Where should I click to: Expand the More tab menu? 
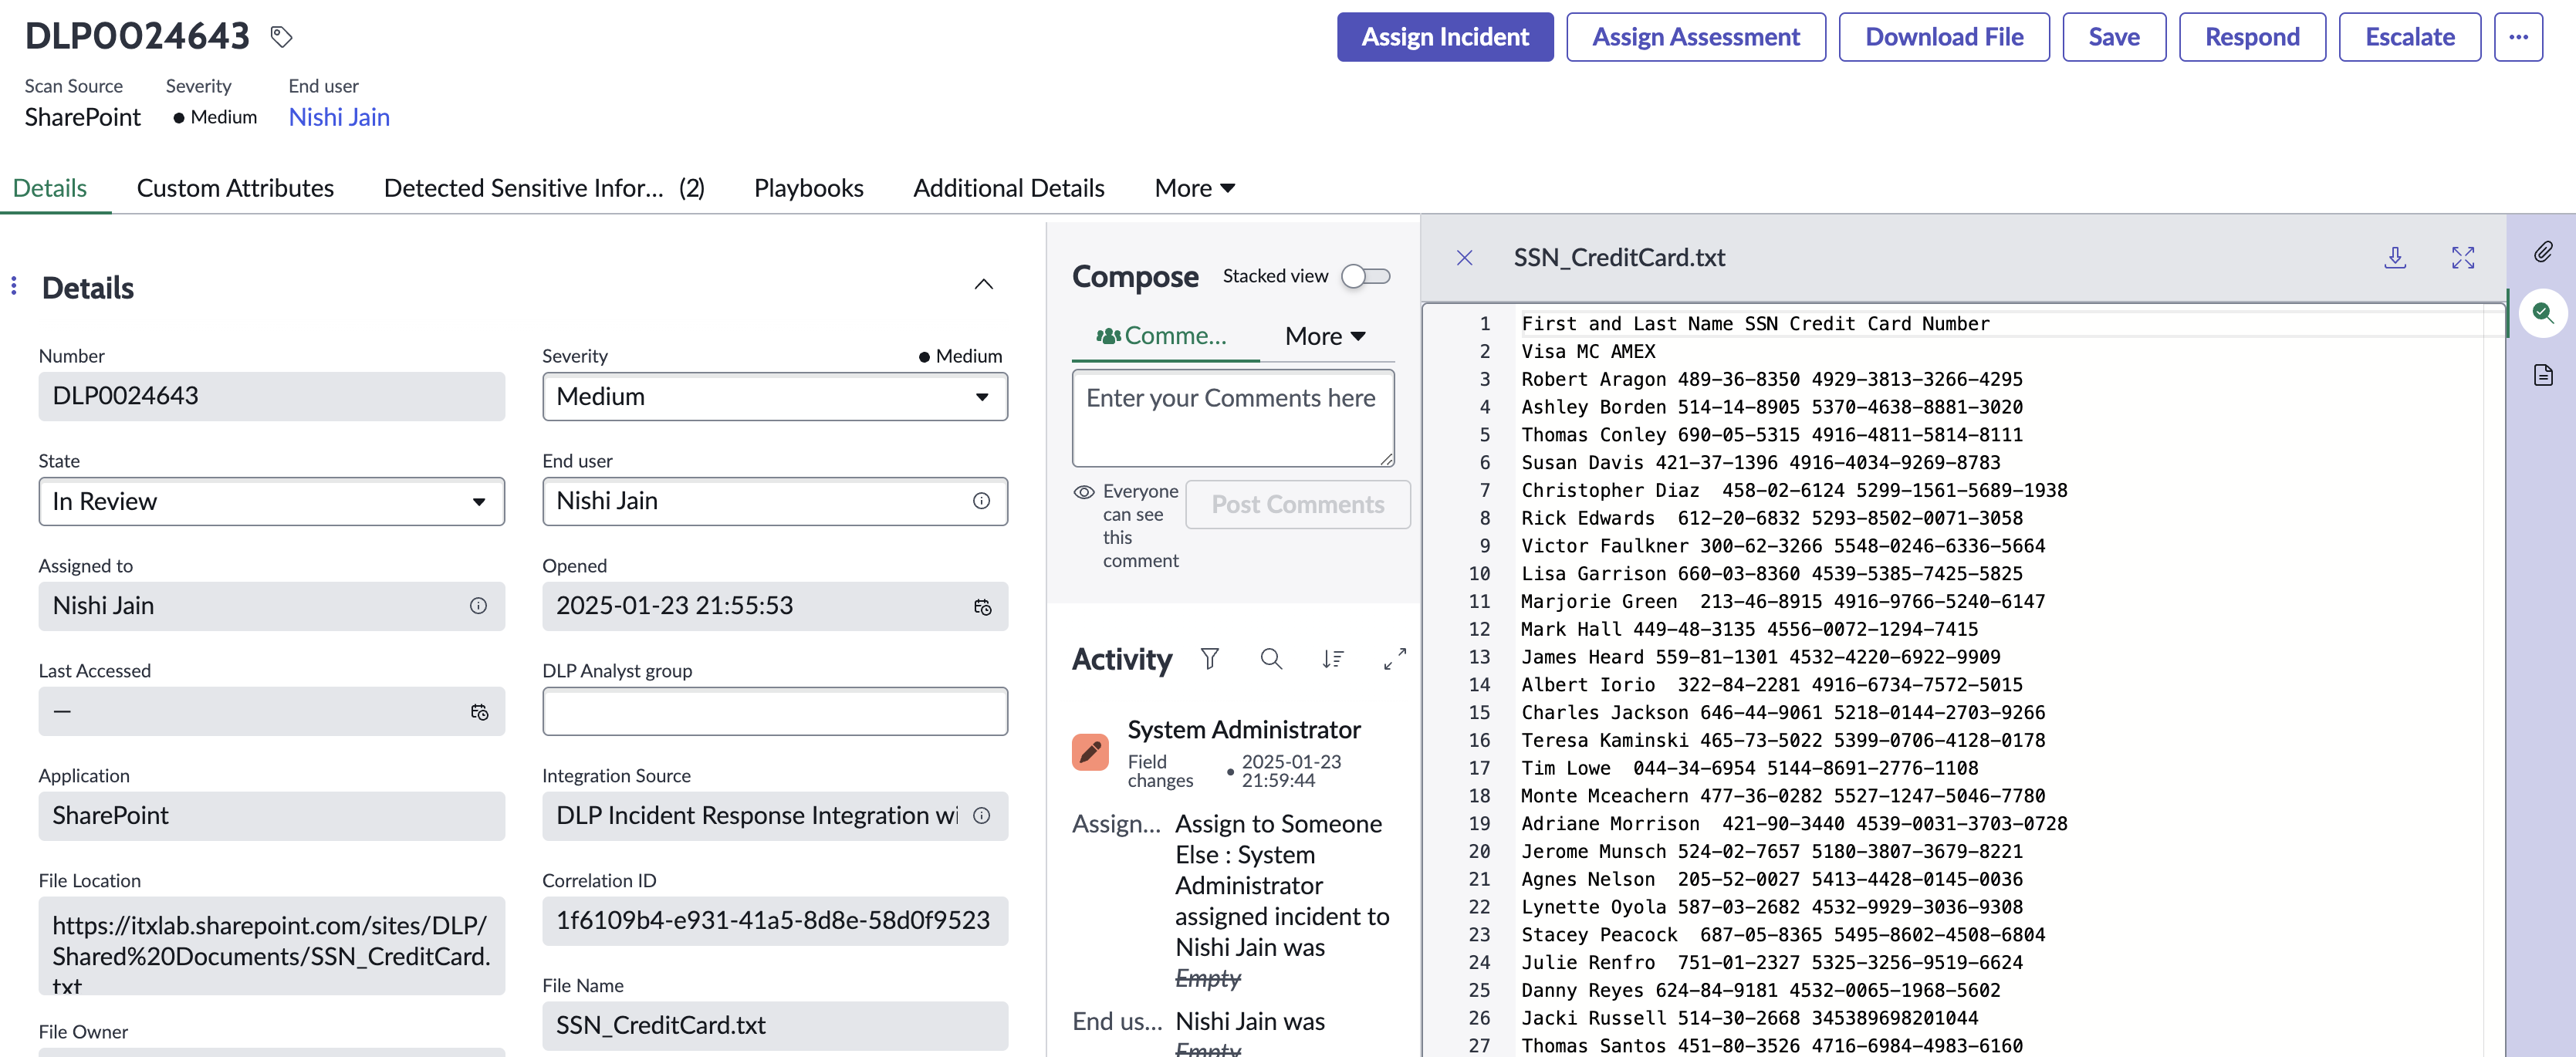pyautogui.click(x=1195, y=188)
